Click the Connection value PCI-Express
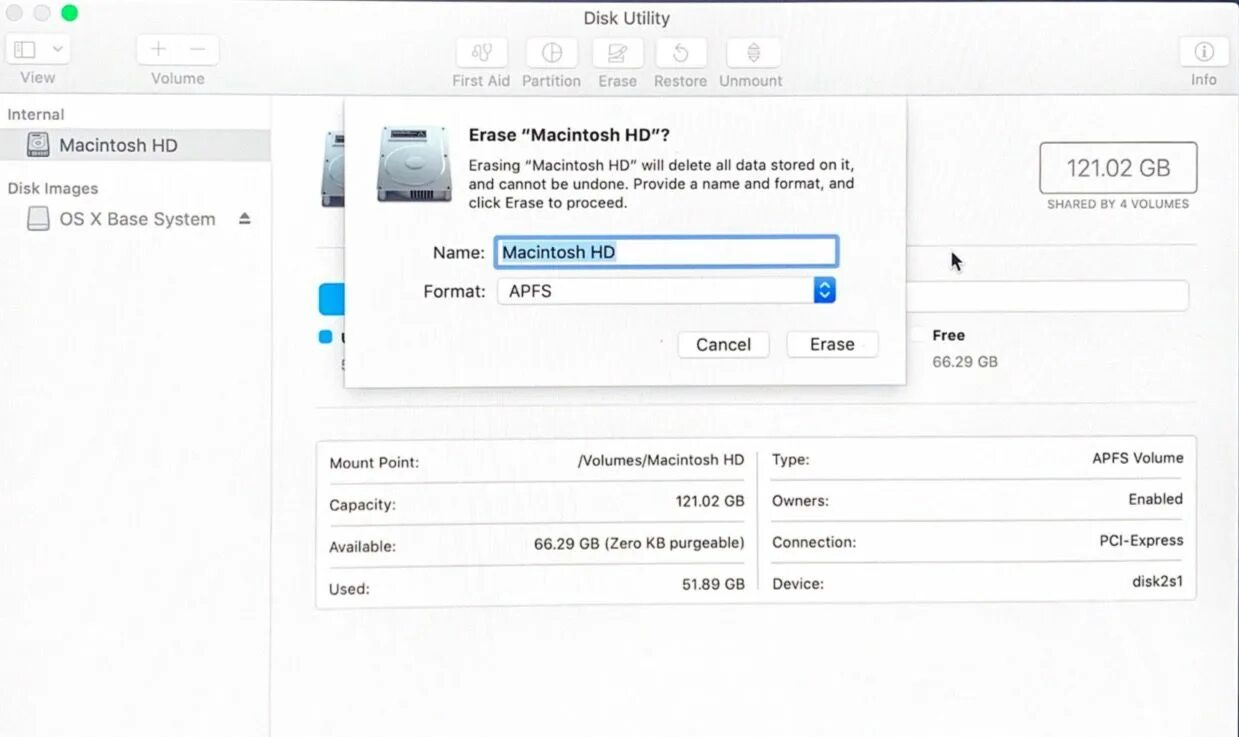This screenshot has height=737, width=1239. [1141, 540]
